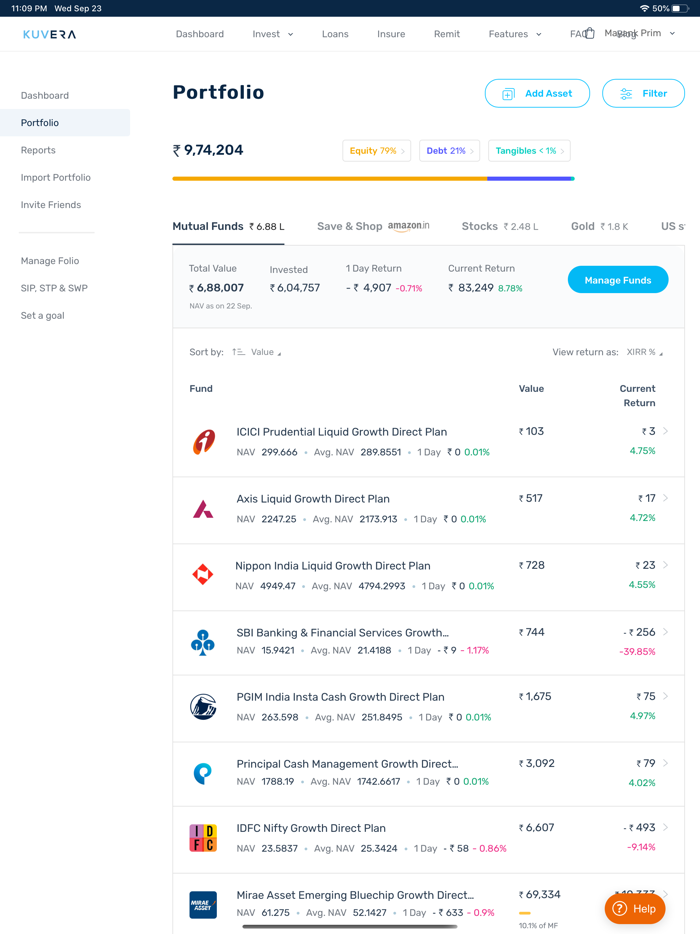Open Insure in the top navigation
The height and width of the screenshot is (934, 700).
[x=391, y=34]
